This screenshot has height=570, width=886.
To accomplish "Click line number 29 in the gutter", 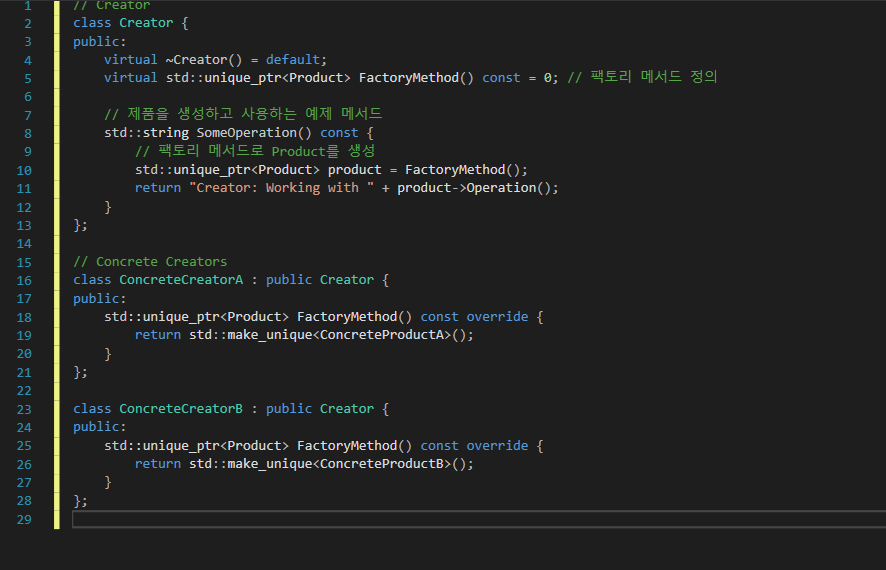I will click(24, 520).
